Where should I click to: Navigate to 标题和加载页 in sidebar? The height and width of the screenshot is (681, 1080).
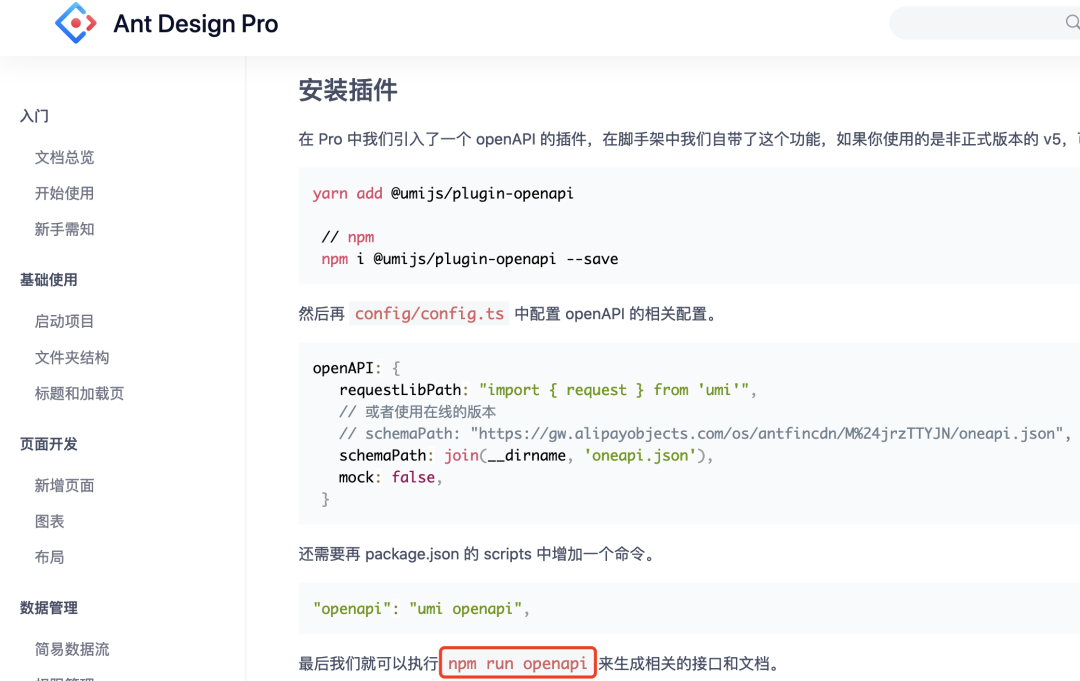(x=79, y=393)
